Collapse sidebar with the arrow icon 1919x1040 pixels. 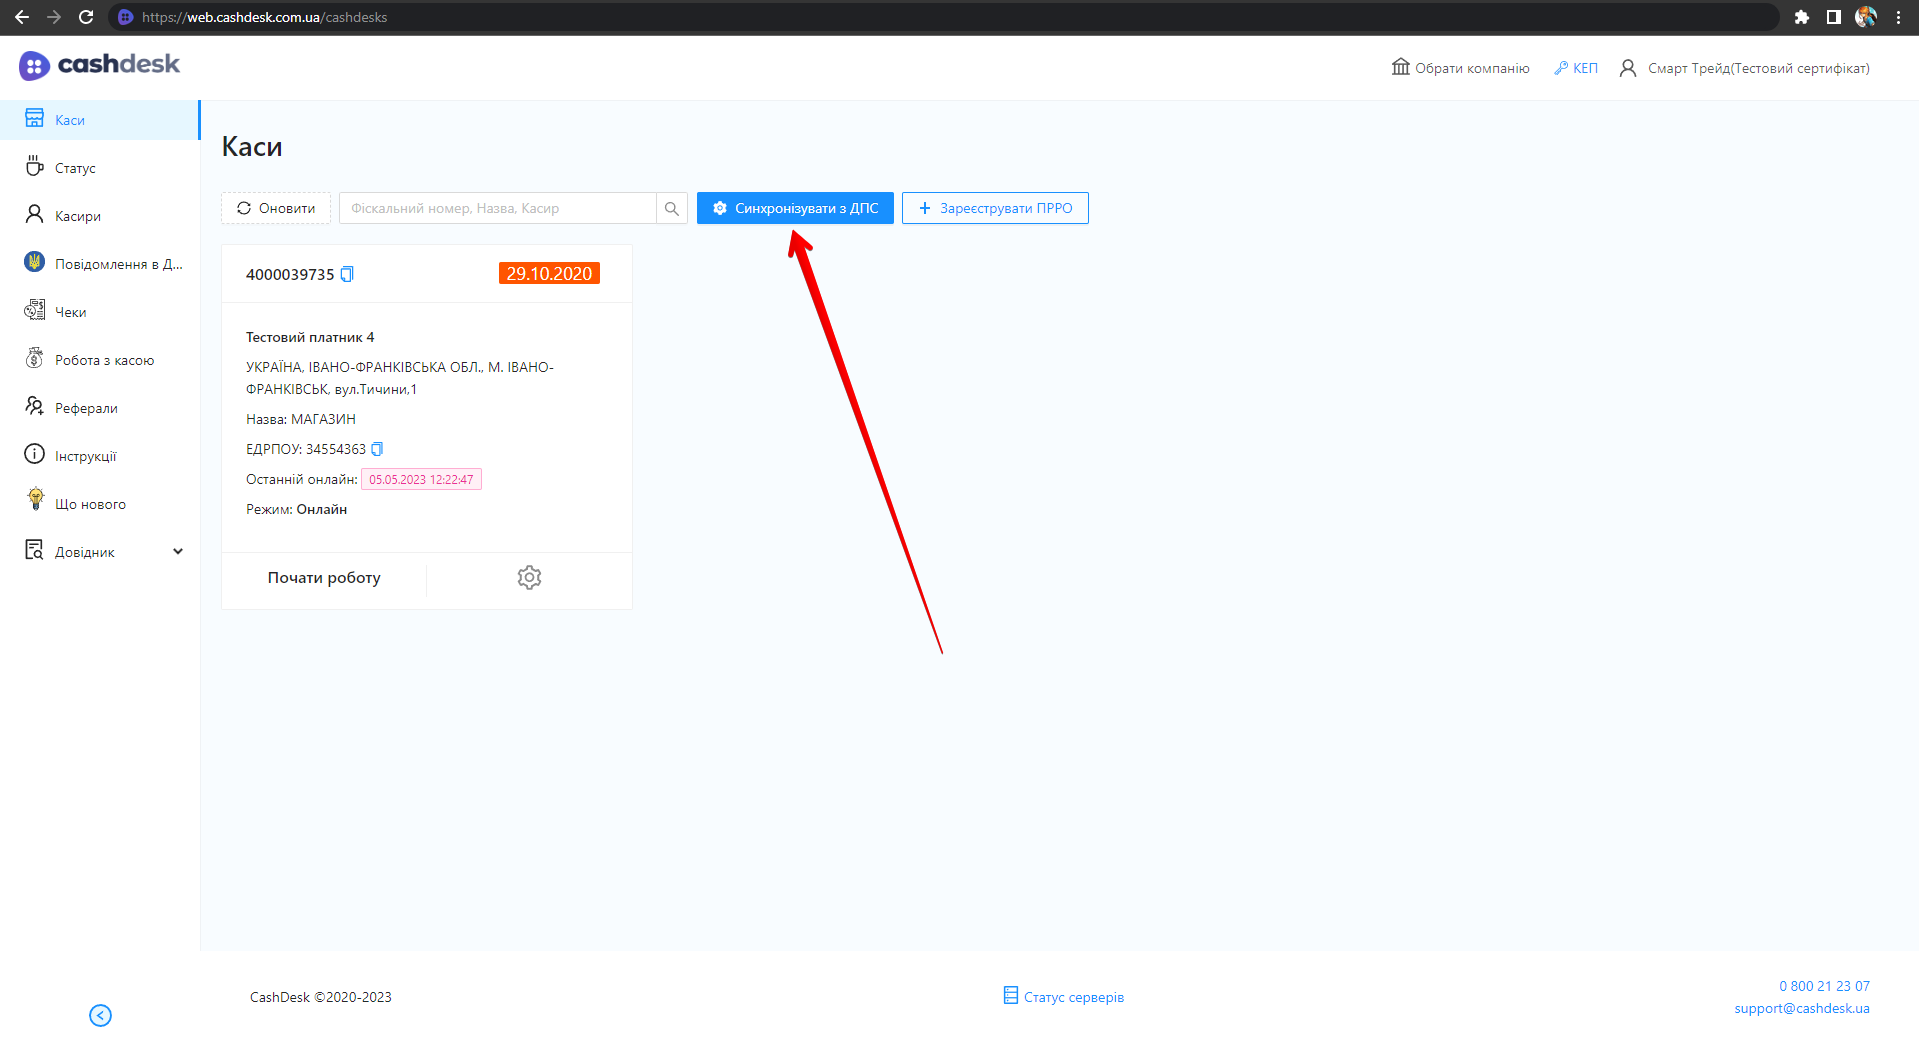click(100, 1015)
